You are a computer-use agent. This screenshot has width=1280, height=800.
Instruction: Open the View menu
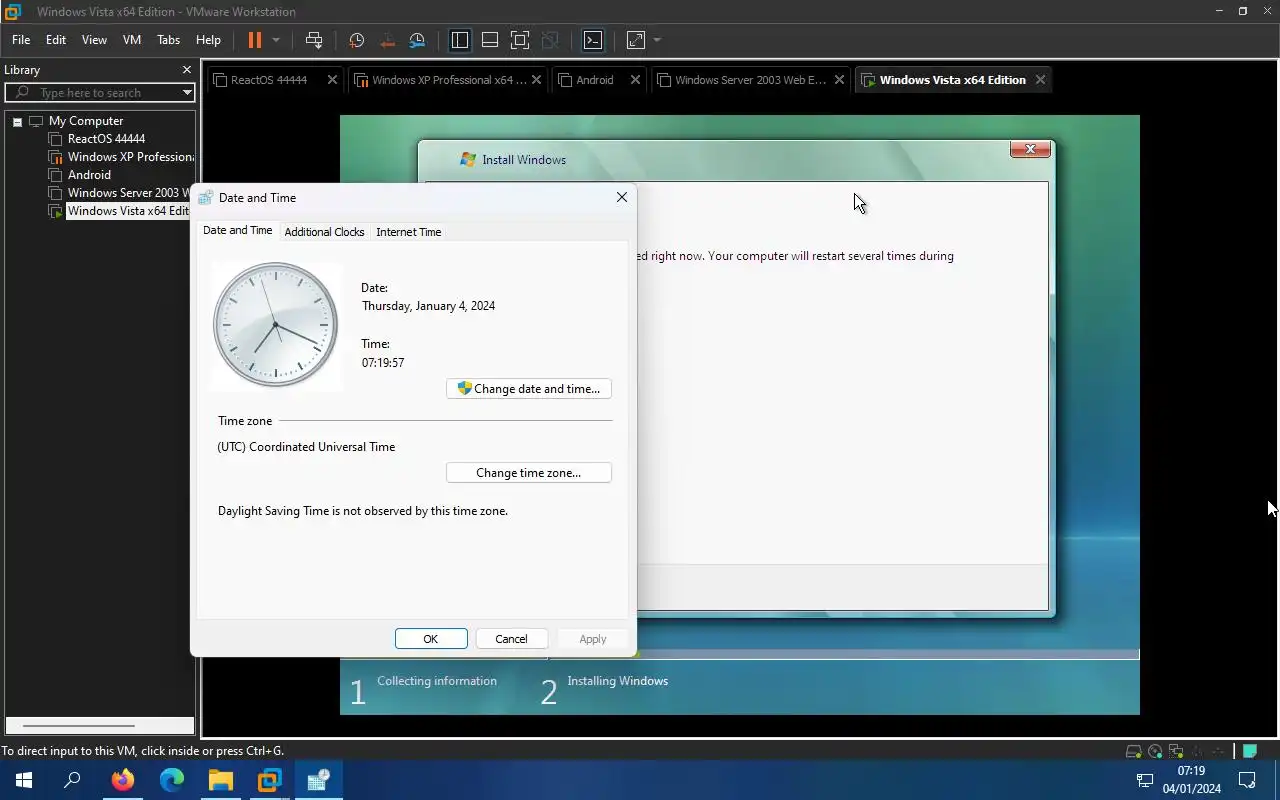[x=94, y=40]
